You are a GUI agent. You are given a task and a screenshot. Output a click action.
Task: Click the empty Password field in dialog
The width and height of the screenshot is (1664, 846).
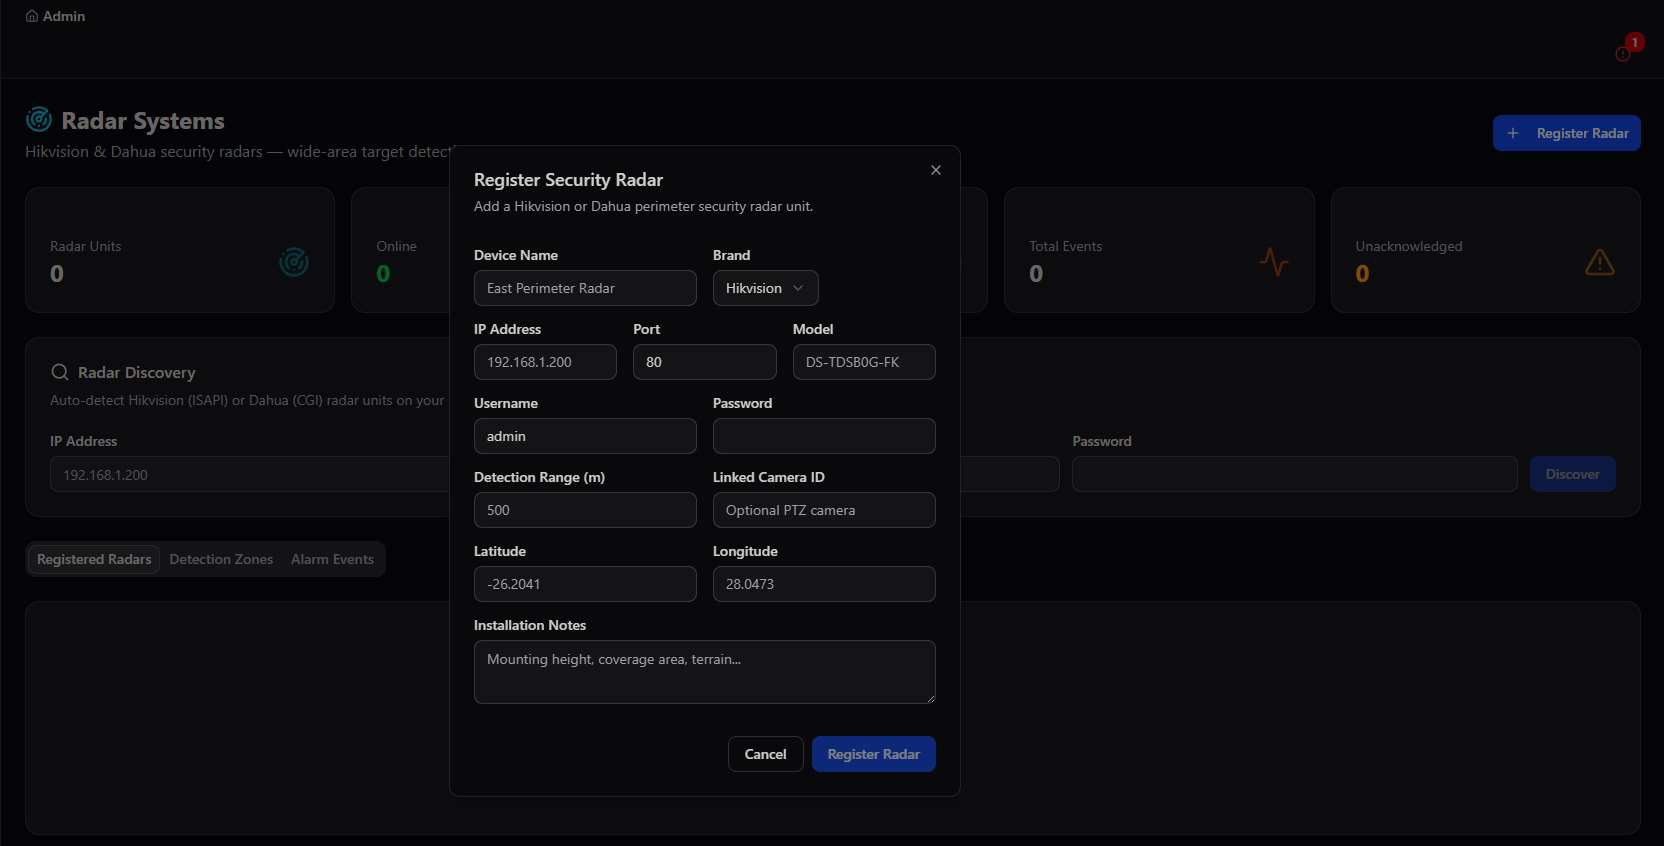(824, 436)
